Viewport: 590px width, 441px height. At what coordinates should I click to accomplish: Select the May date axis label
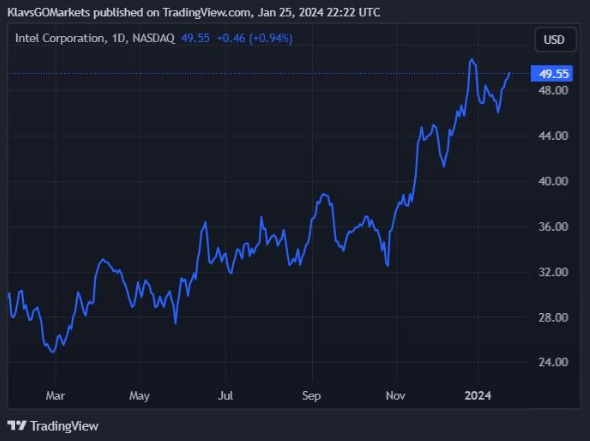click(139, 396)
